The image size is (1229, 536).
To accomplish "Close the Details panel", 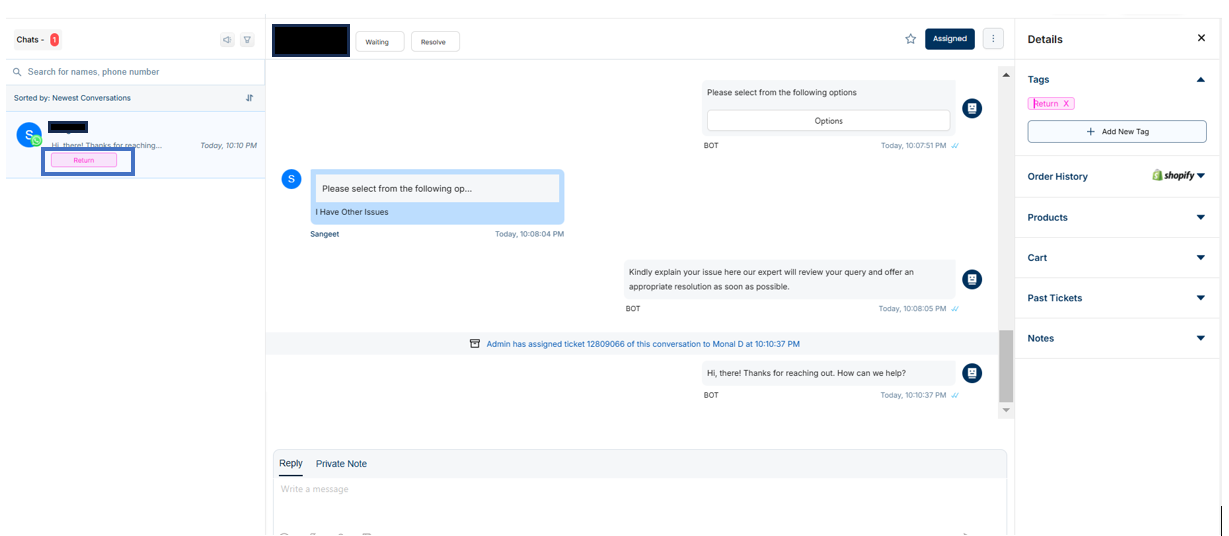I will pos(1201,38).
